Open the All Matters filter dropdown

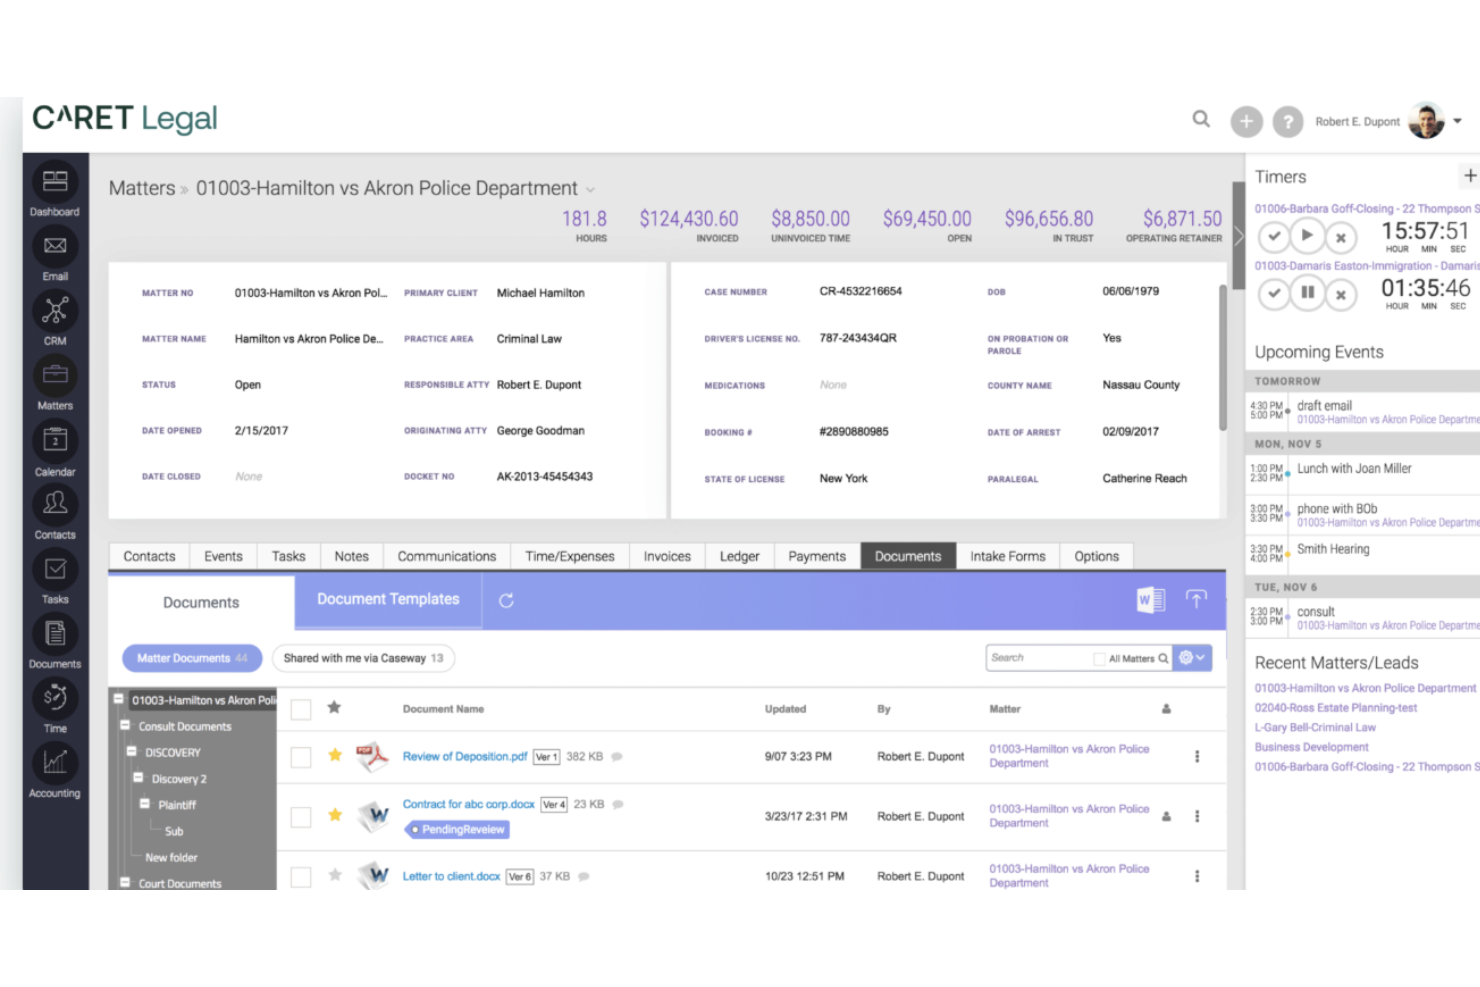click(x=1130, y=658)
